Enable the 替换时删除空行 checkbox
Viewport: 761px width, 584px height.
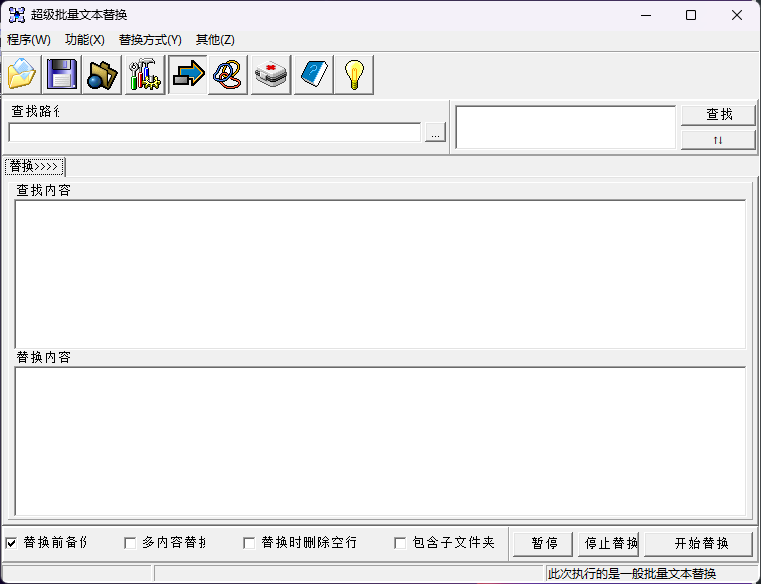(250, 543)
